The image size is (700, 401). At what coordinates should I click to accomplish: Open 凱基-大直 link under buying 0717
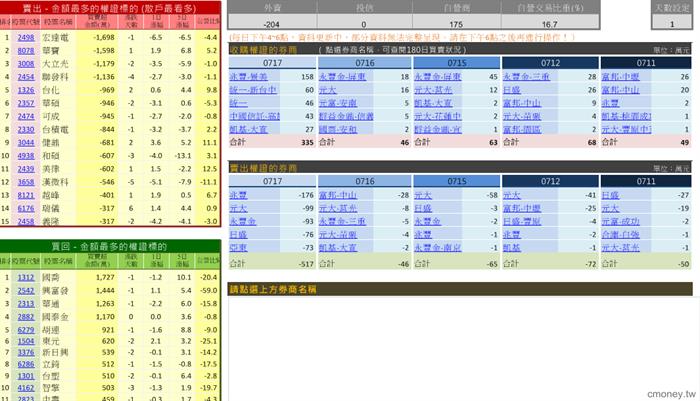pos(248,129)
